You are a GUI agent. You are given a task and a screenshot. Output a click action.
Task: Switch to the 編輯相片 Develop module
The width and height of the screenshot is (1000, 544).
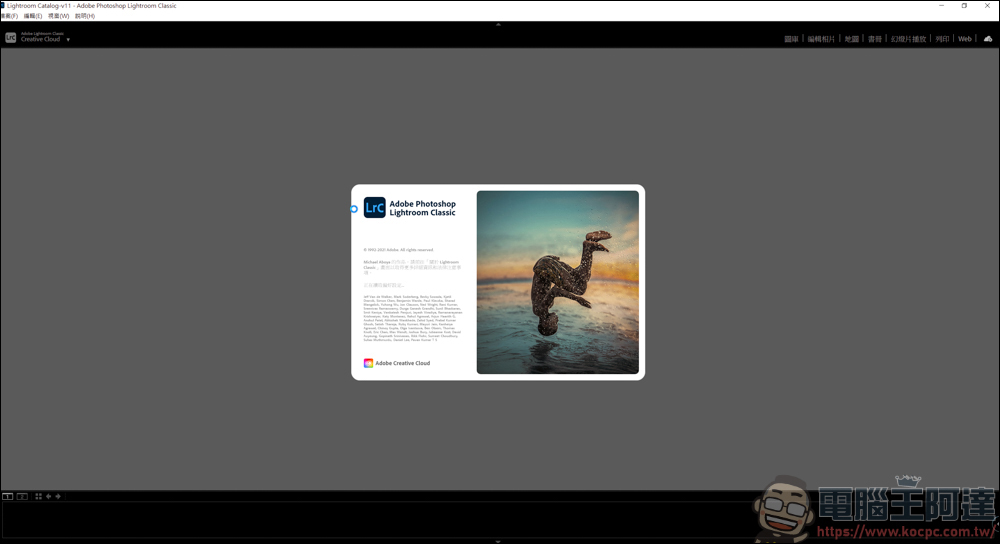pyautogui.click(x=821, y=39)
